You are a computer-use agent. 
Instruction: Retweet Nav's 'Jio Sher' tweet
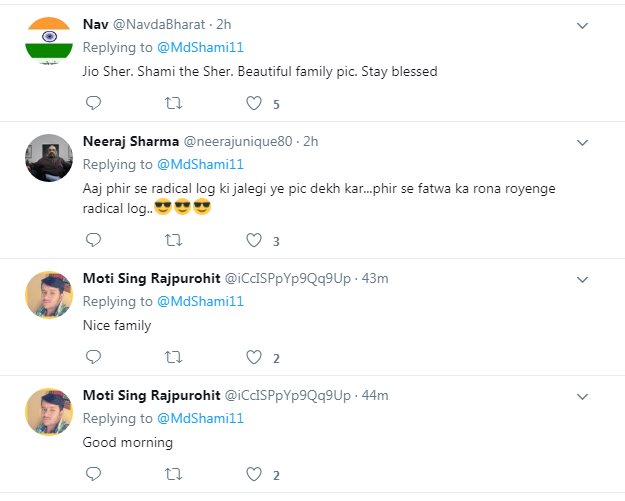tap(173, 103)
